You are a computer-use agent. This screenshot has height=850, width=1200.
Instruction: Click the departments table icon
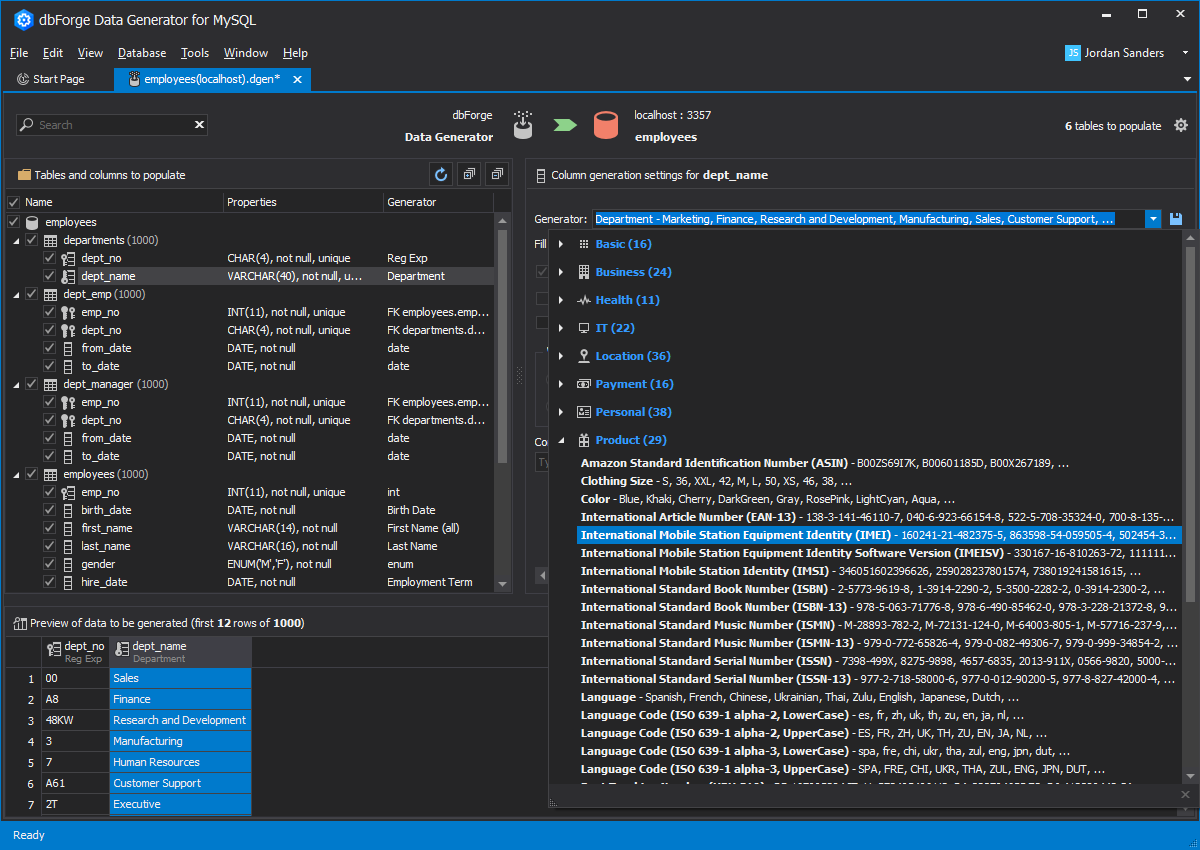[51, 240]
